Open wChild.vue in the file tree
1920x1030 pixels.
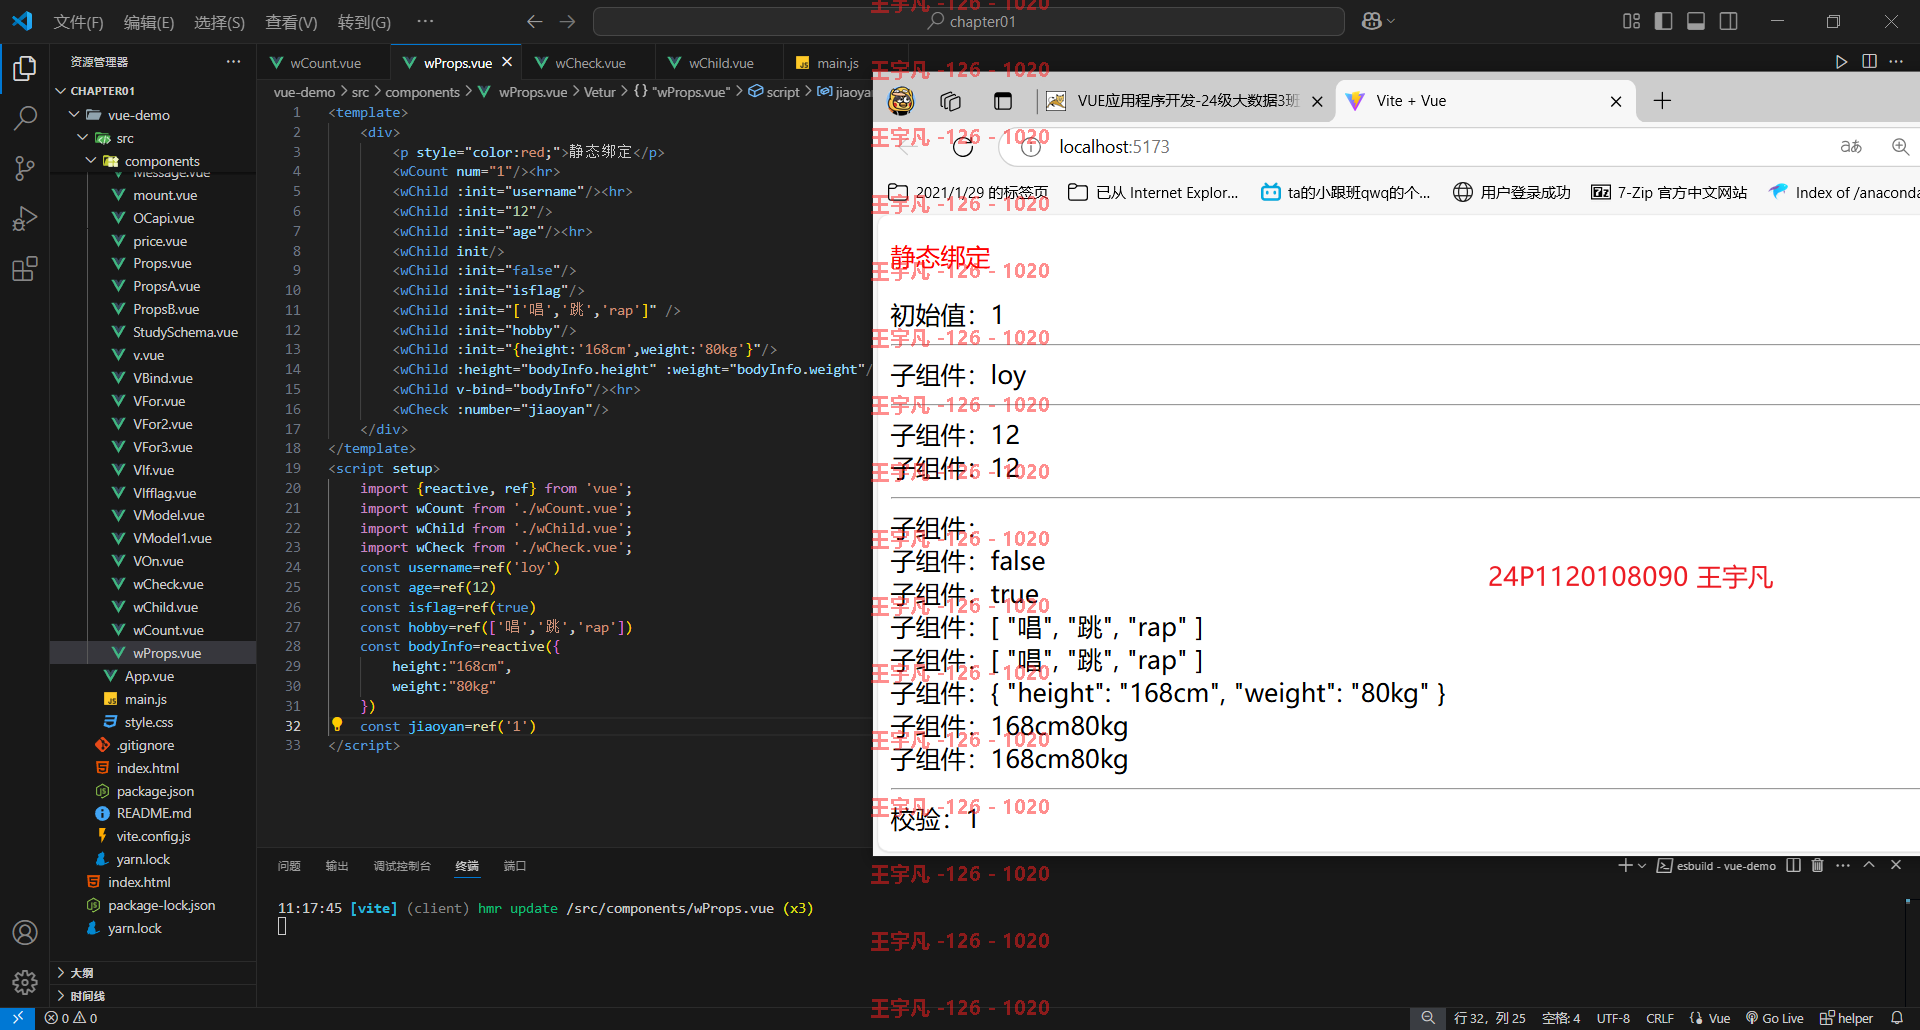(165, 607)
